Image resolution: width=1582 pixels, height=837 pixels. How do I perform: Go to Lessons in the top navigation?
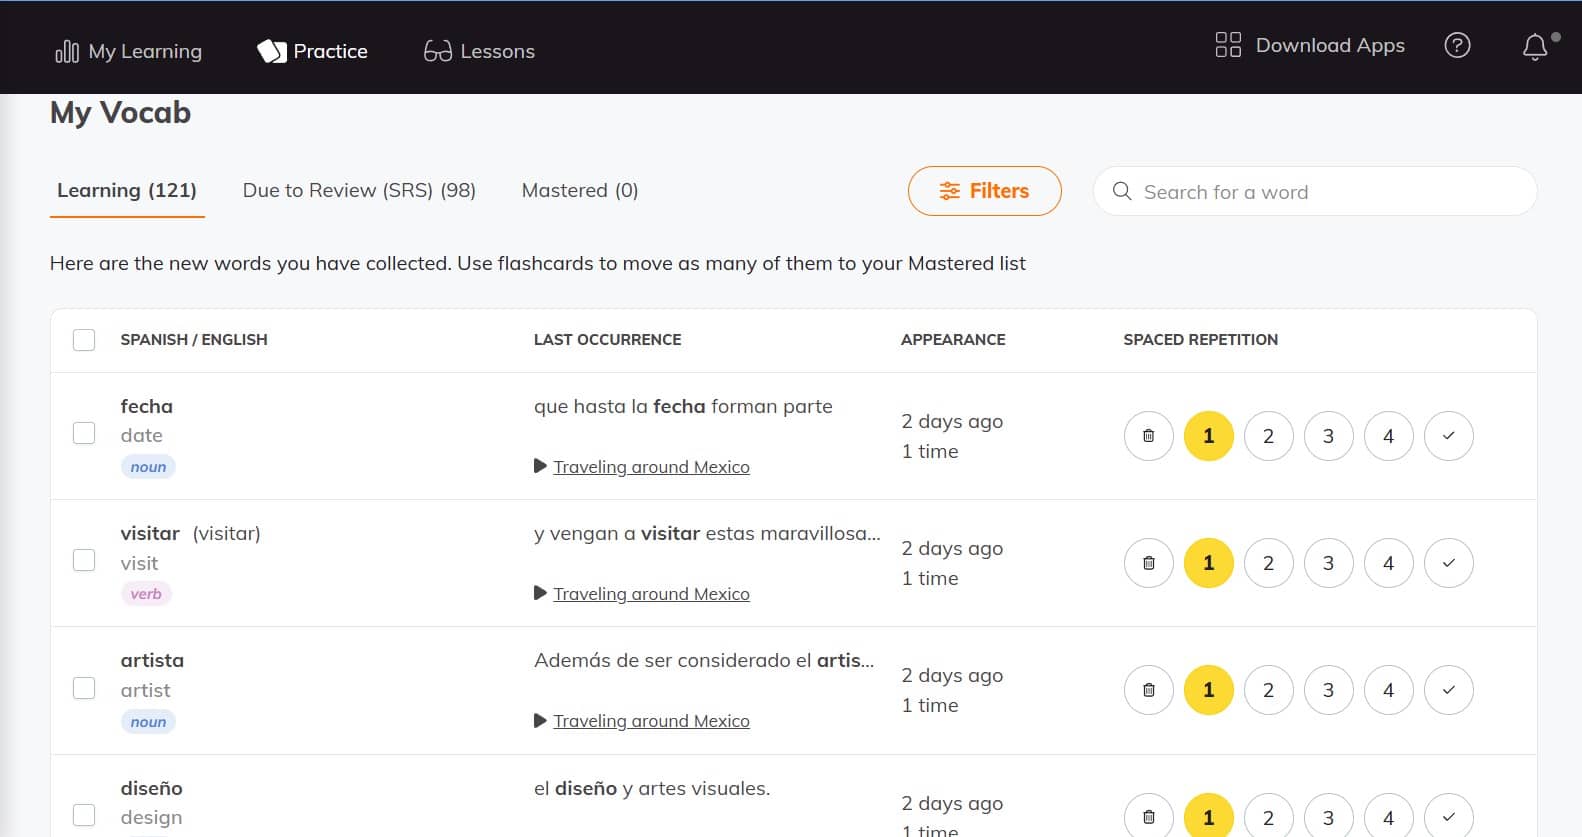tap(479, 51)
